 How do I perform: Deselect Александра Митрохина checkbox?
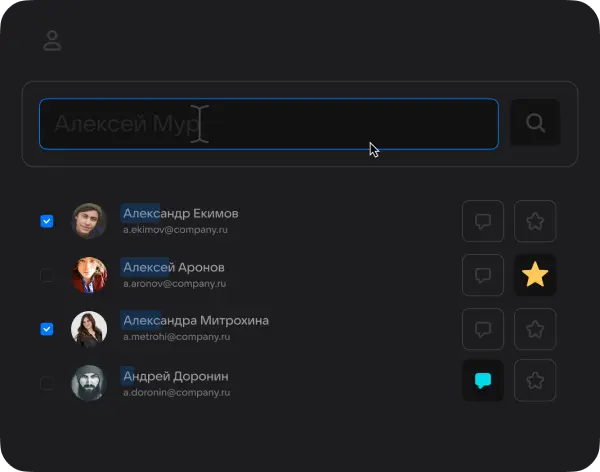(x=47, y=328)
